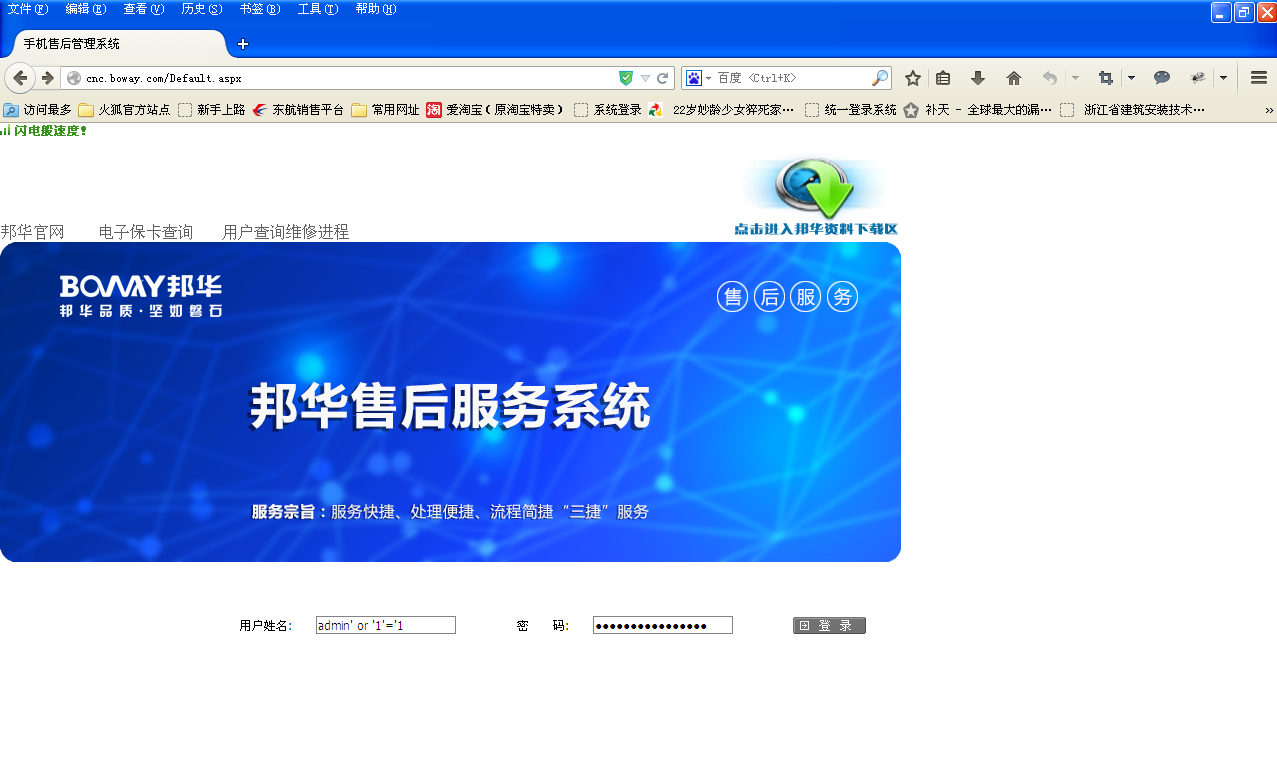Open the 查看 menu
Image resolution: width=1277 pixels, height=767 pixels.
[x=144, y=9]
